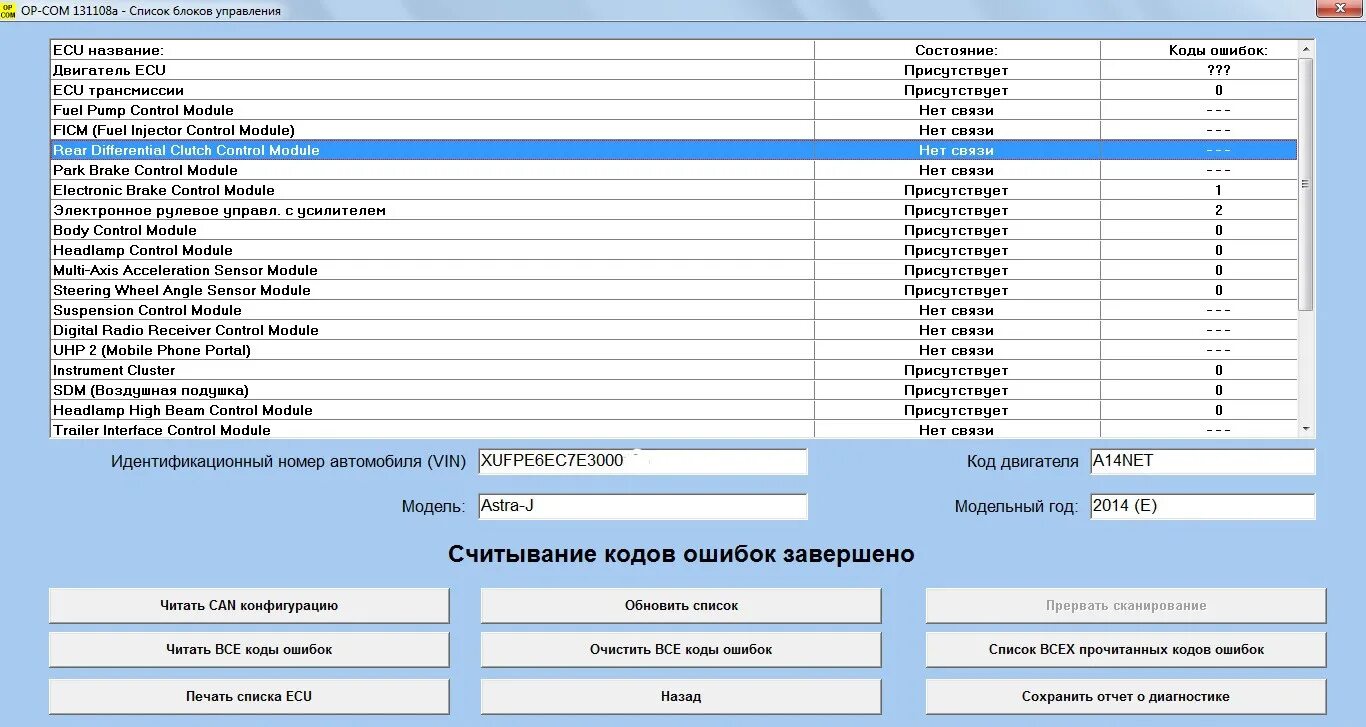Select the 'SDM (Воздушная подушка)' row
Image resolution: width=1366 pixels, height=727 pixels.
(674, 390)
